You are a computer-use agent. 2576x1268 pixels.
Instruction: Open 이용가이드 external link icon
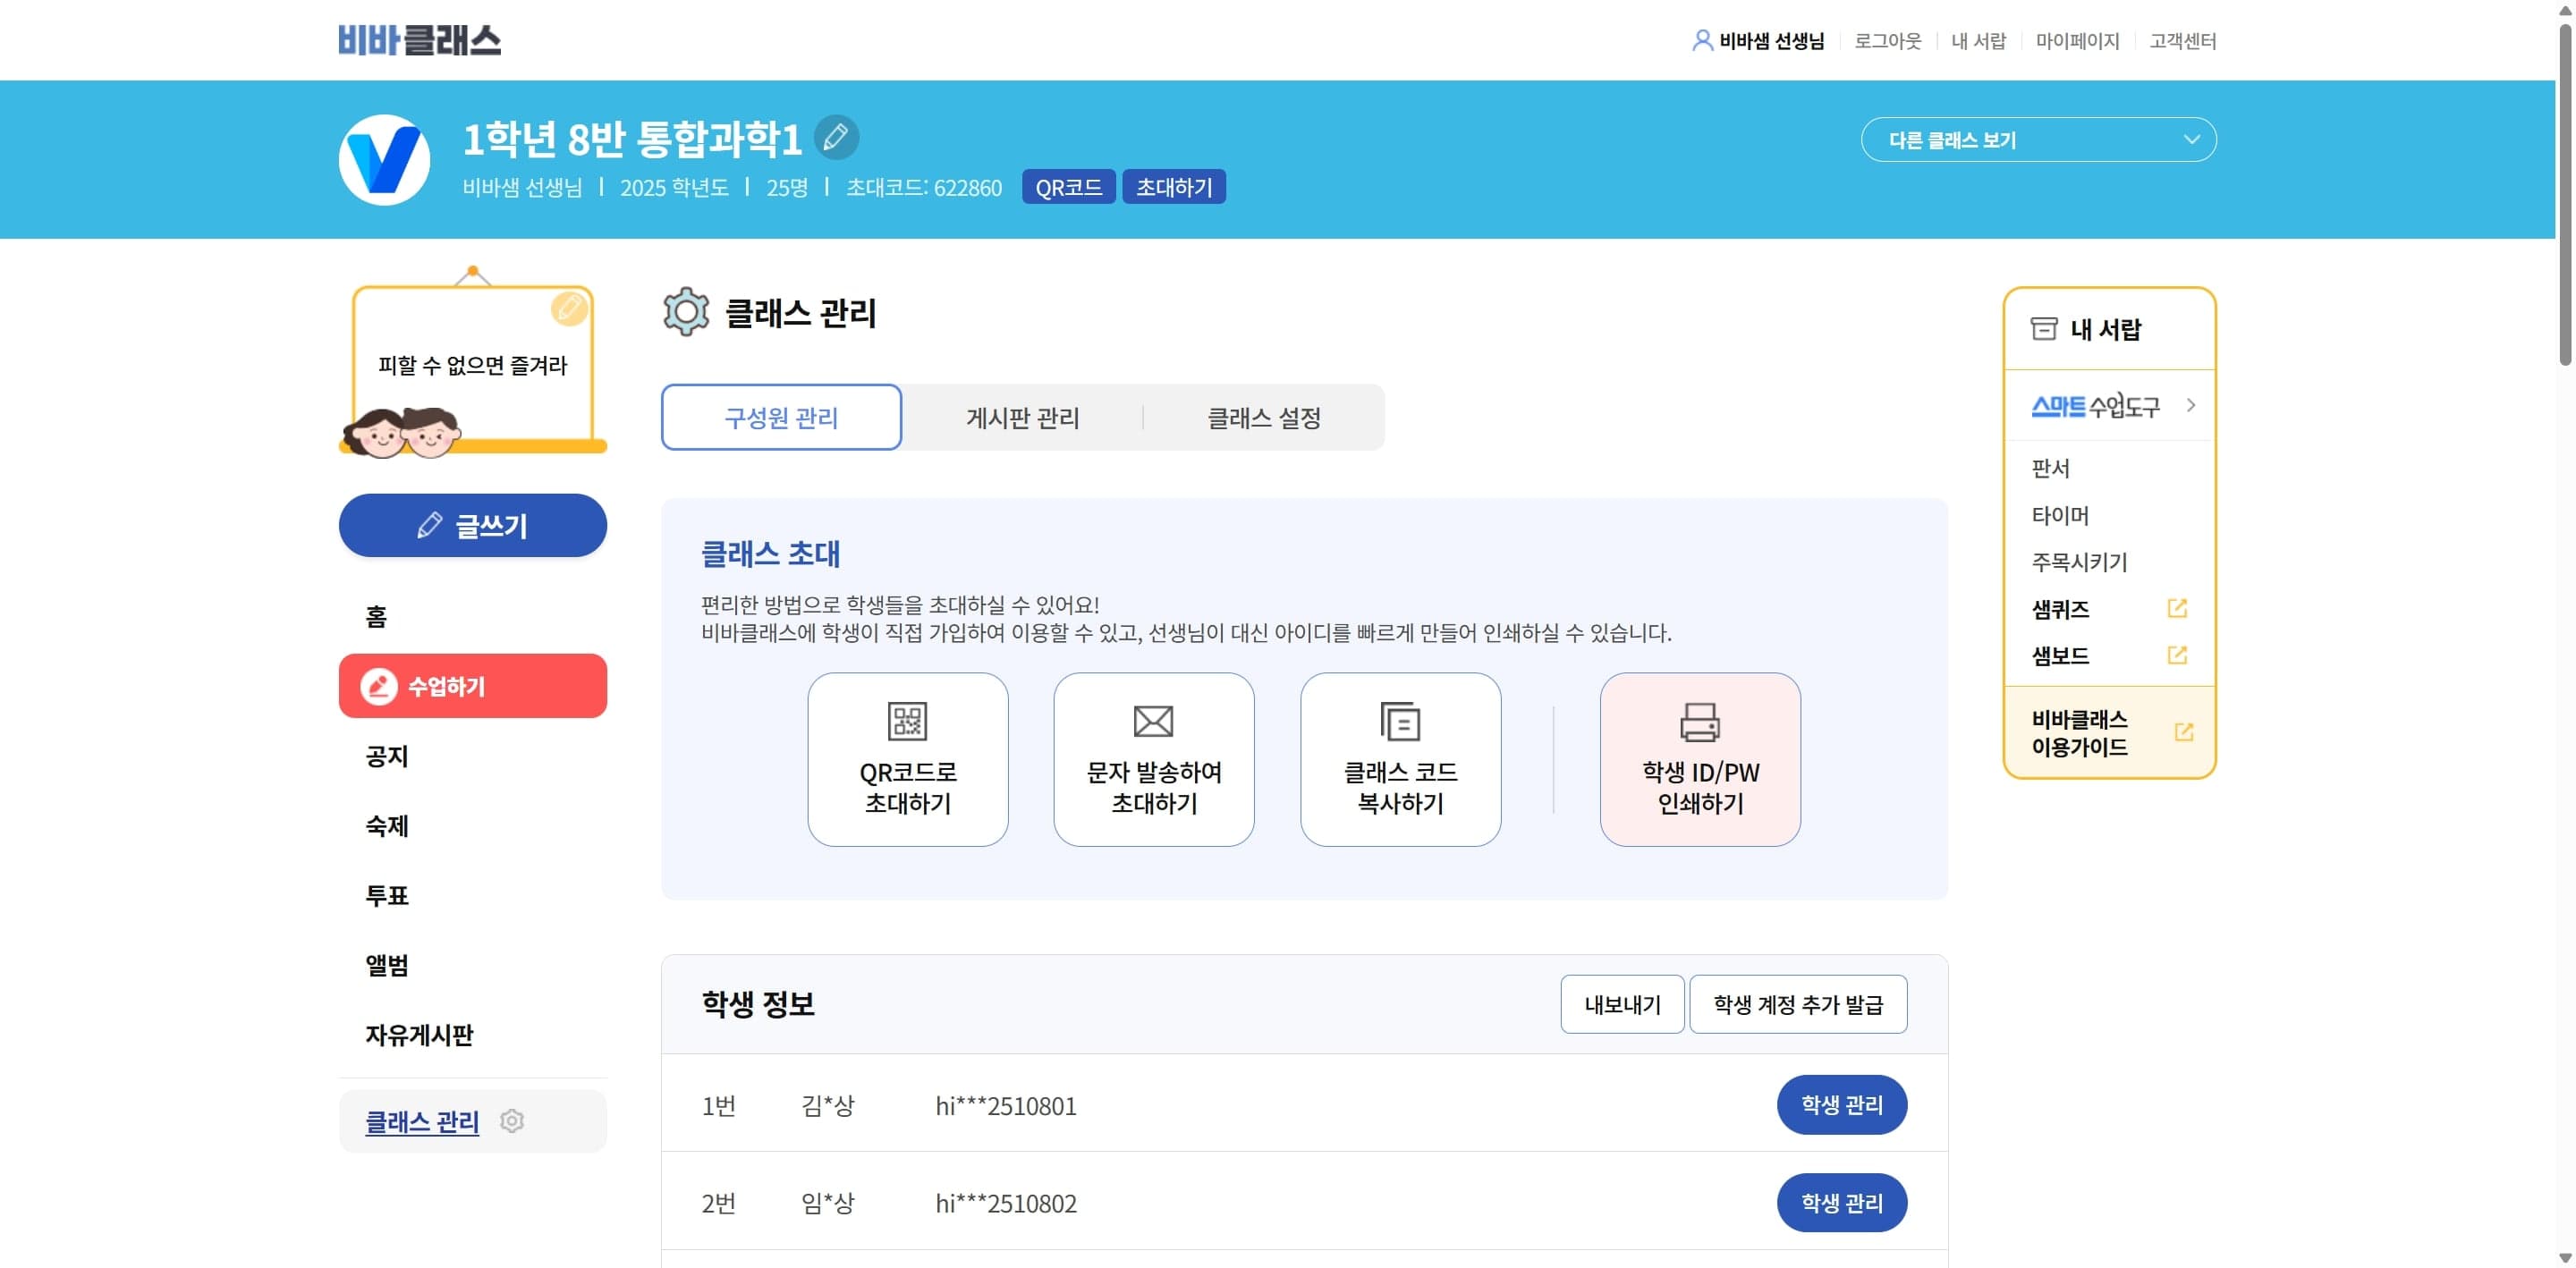pos(2184,732)
